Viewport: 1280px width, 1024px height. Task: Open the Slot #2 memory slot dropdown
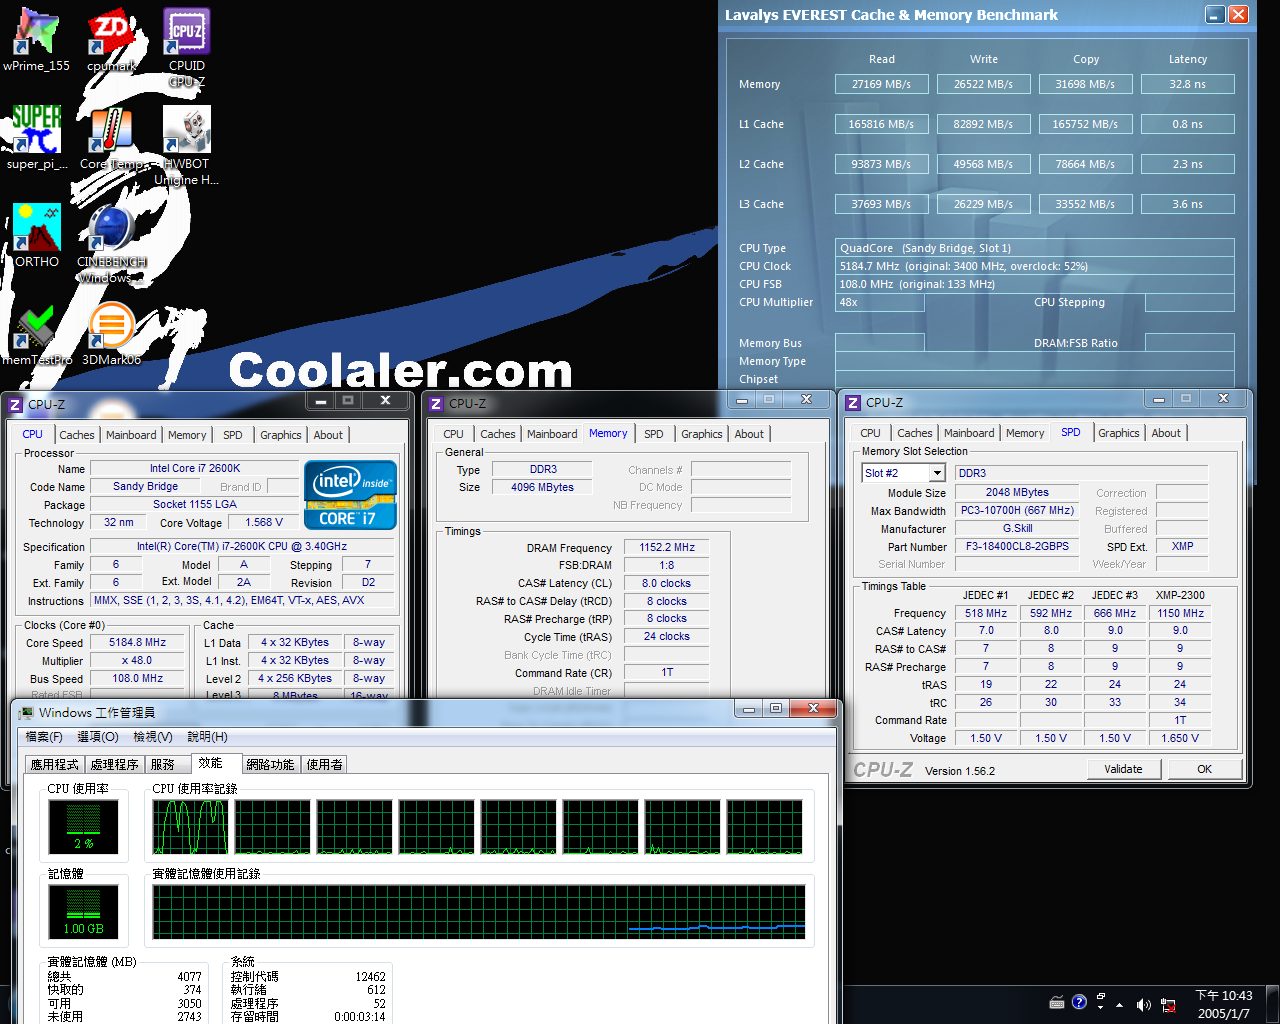(937, 473)
